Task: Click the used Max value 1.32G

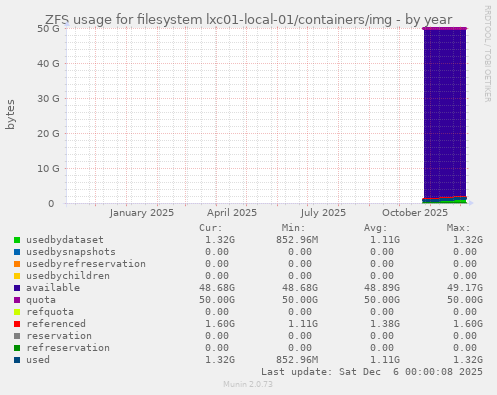Action: (x=468, y=360)
